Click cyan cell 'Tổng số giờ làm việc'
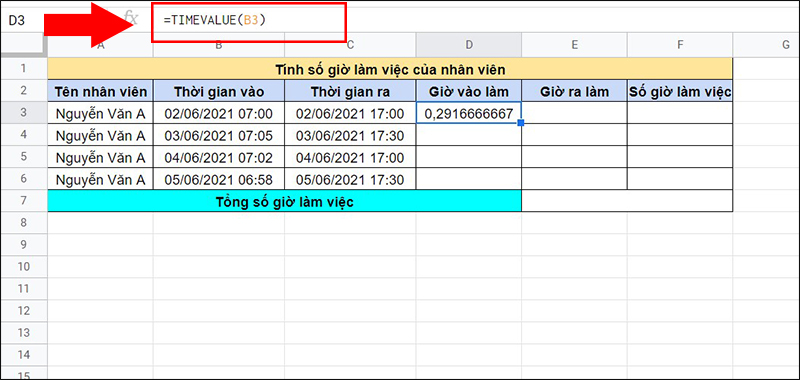Screen dimensions: 800x380 [285, 201]
